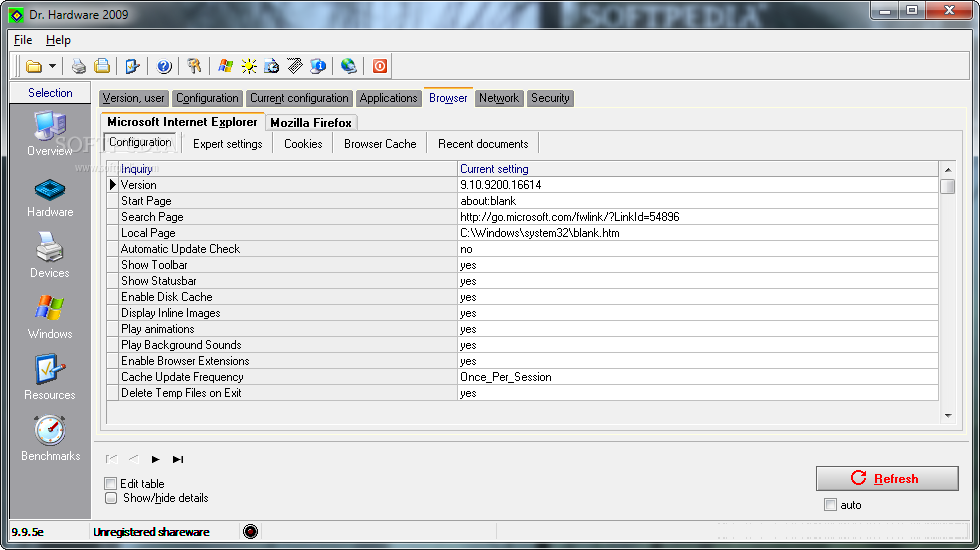Viewport: 980px width, 550px height.
Task: Open the Cookies sub-tab
Action: pos(303,144)
